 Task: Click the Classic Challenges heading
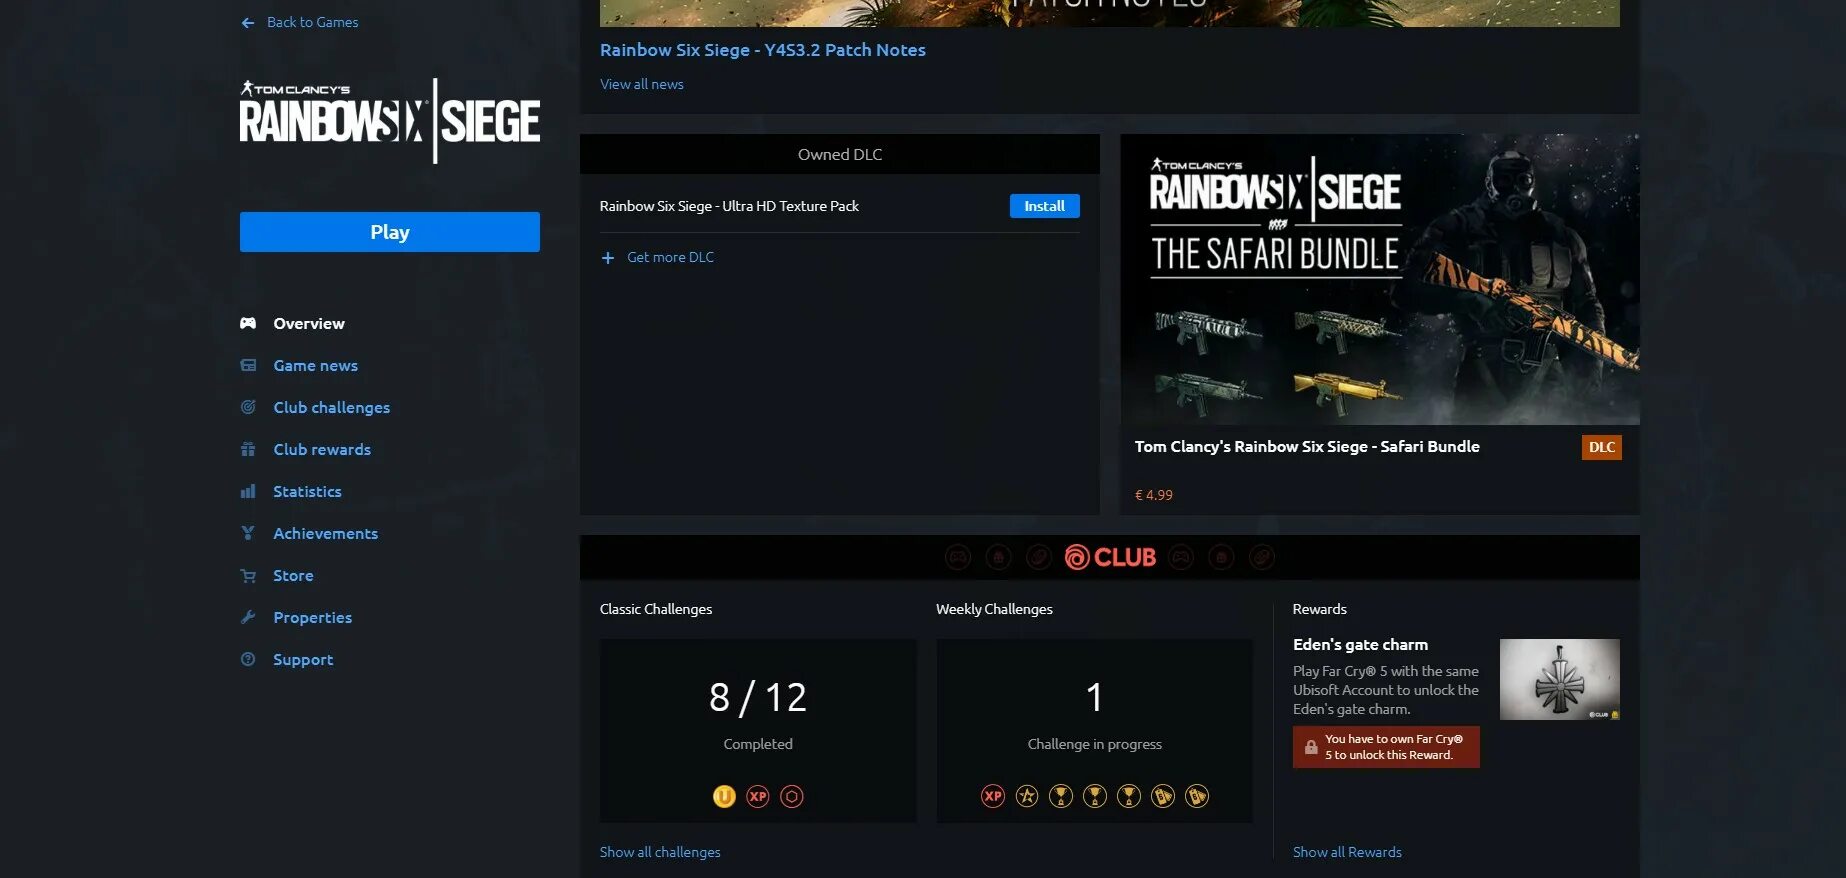[x=656, y=609]
